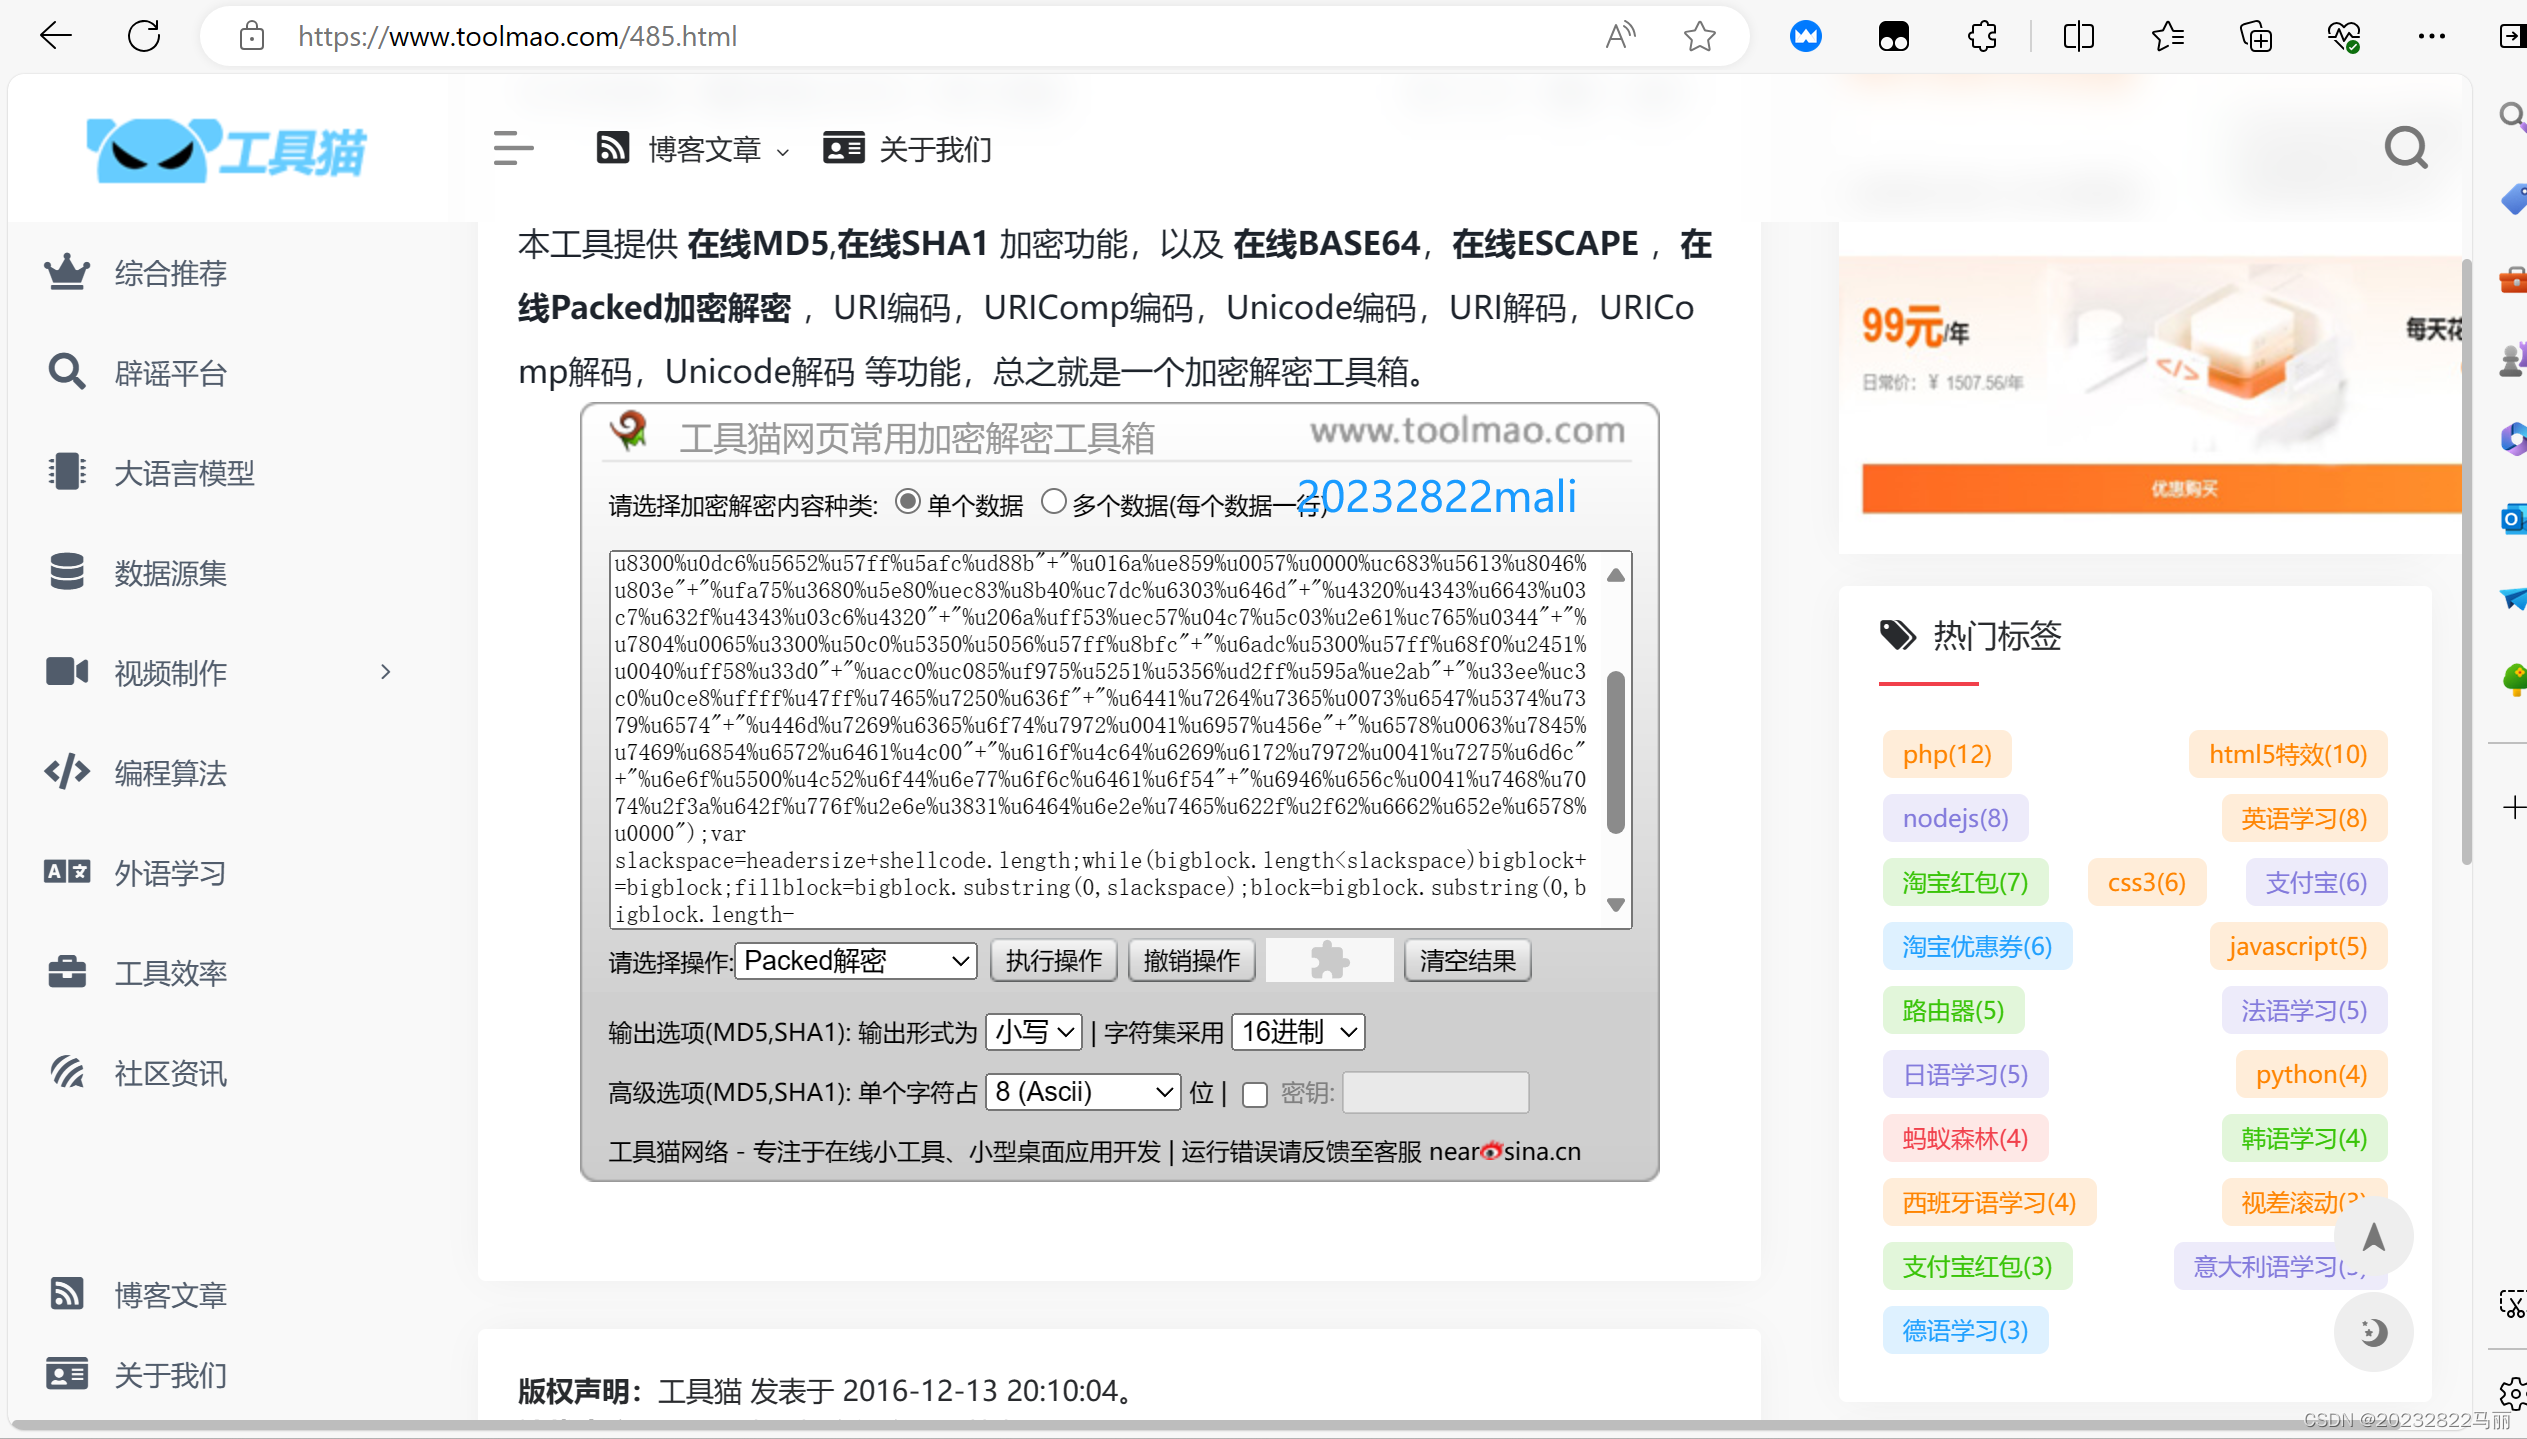Click the 博客文章 RSS icon in sidebar bottom
The width and height of the screenshot is (2527, 1439).
coord(67,1293)
